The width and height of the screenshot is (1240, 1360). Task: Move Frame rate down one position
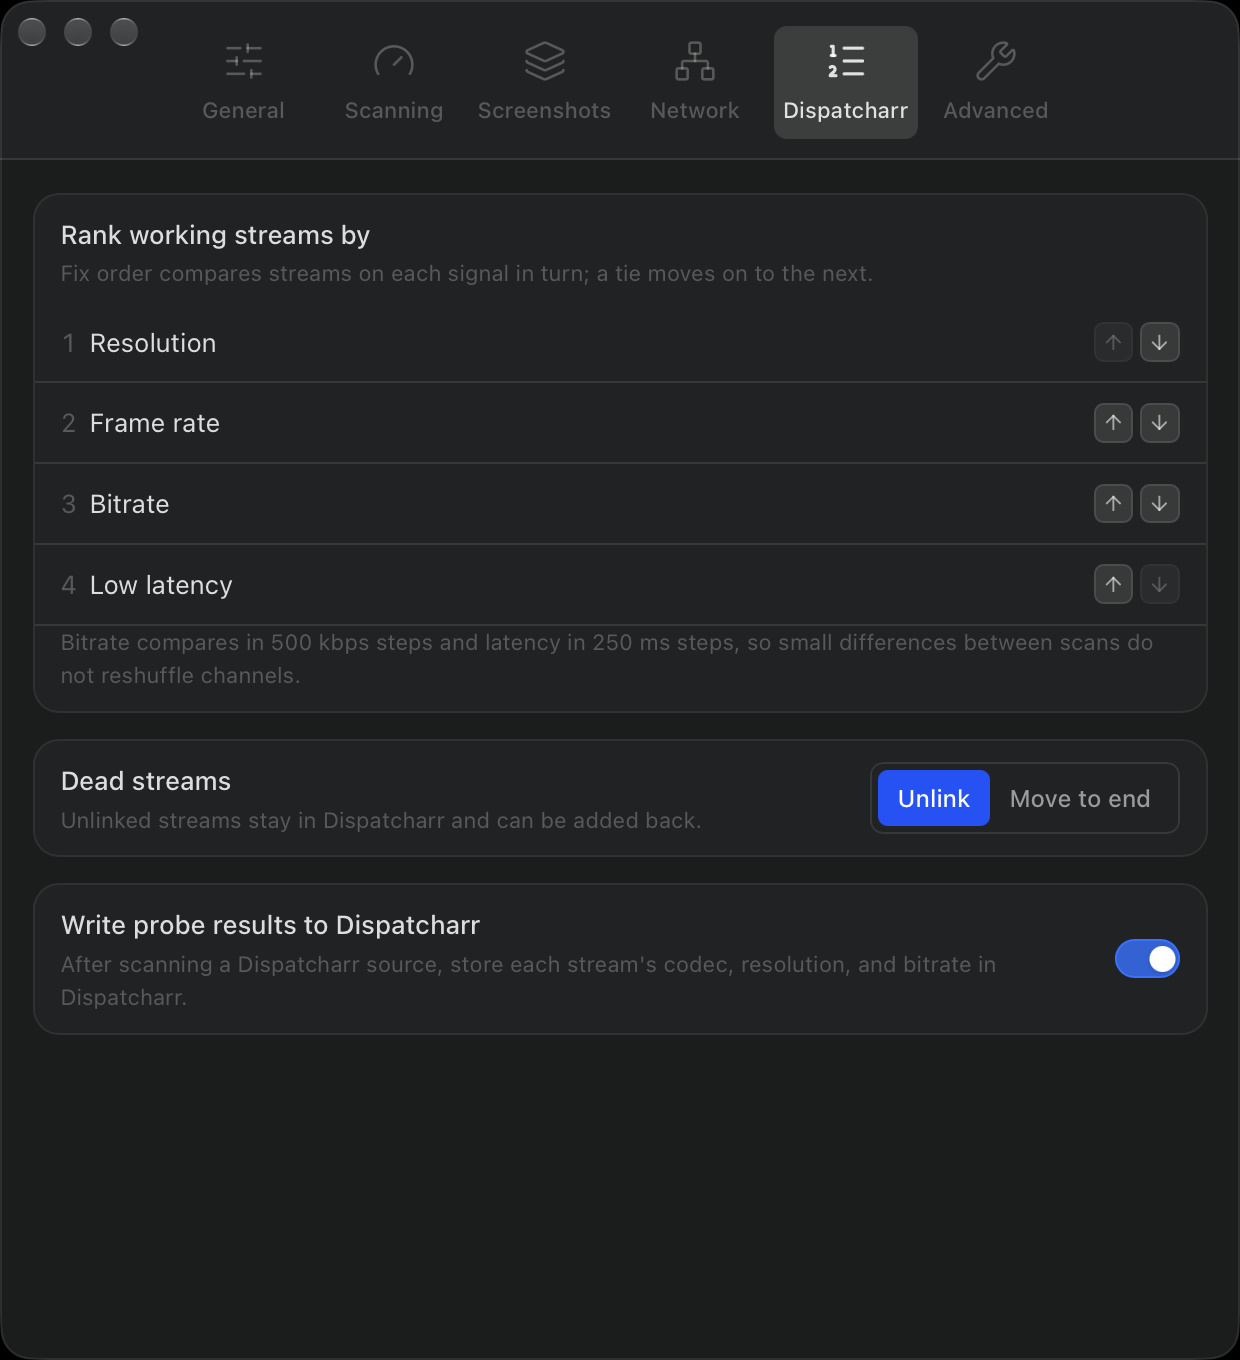click(1160, 423)
